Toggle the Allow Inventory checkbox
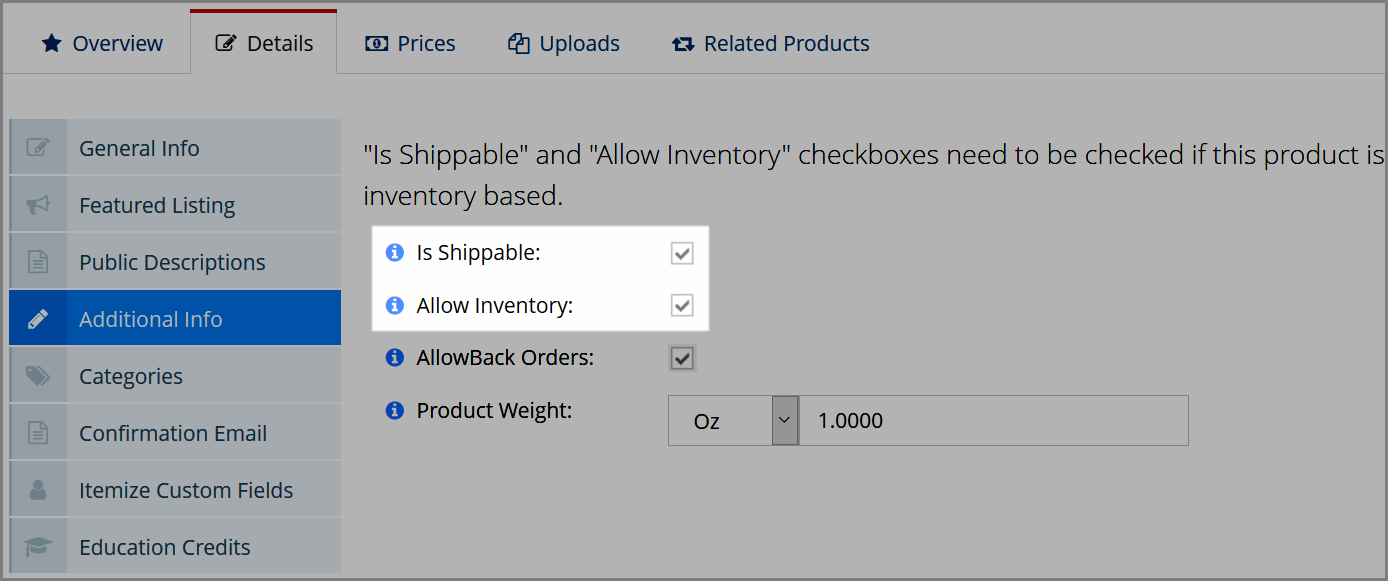Screen dimensions: 1388x581 point(682,305)
